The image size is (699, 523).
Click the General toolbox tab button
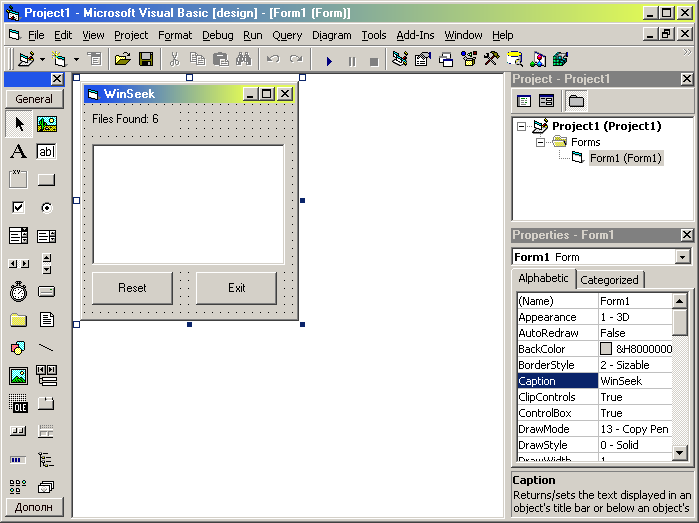coord(34,99)
